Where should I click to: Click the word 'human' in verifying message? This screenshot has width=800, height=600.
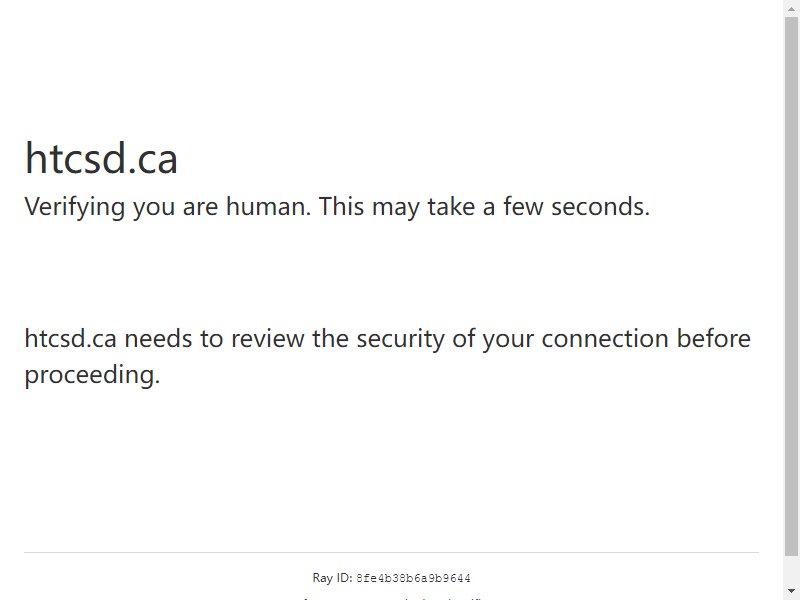(x=266, y=207)
